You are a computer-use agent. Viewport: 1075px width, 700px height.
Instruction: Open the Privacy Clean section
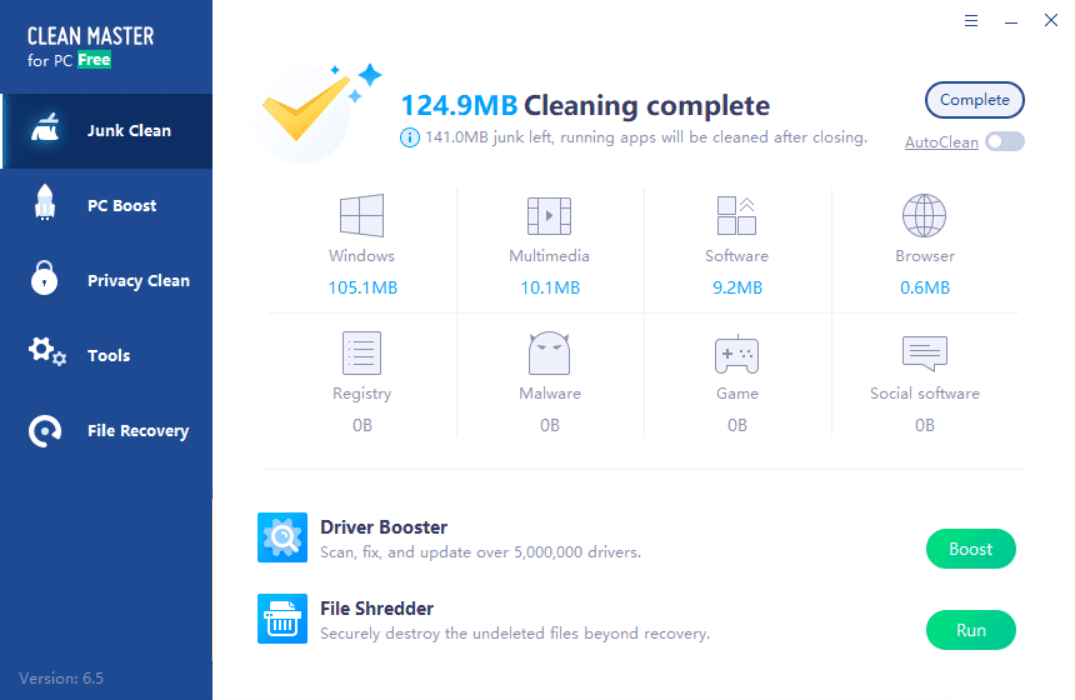[x=107, y=280]
